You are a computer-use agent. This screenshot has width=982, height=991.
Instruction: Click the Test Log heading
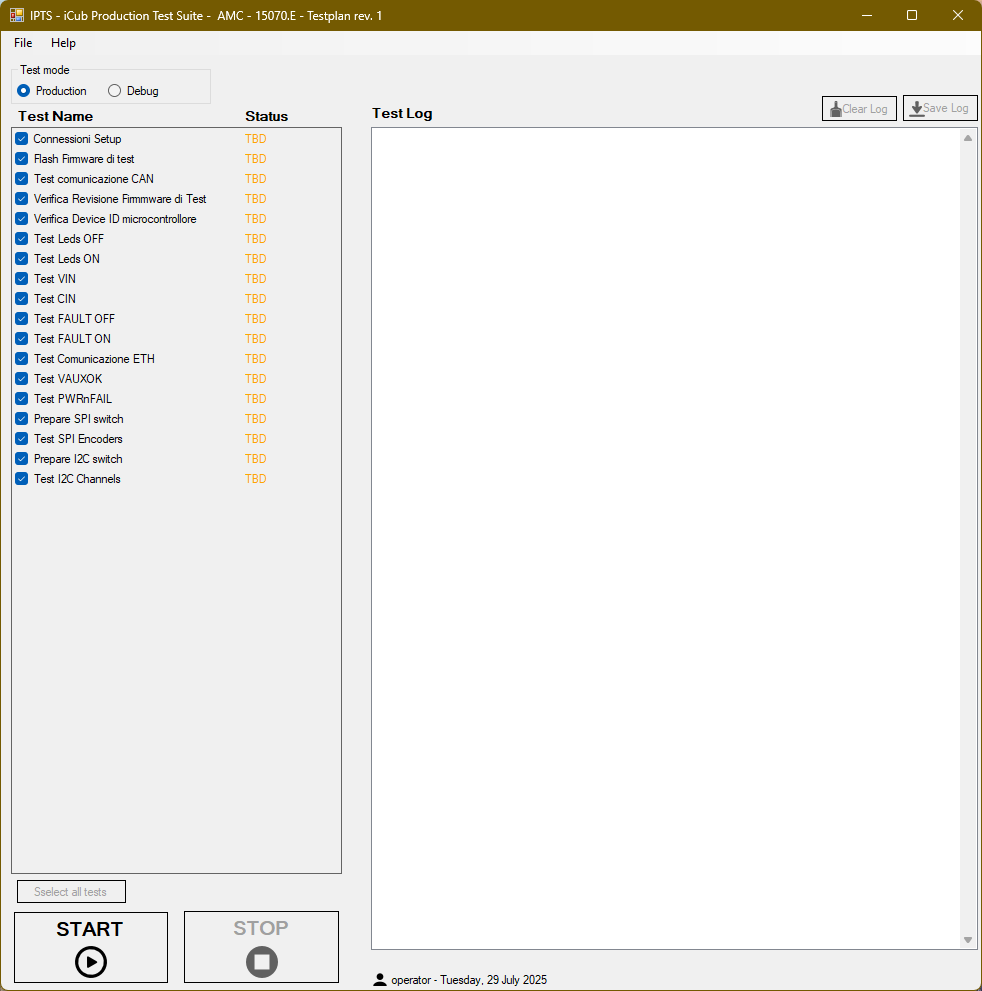click(402, 113)
